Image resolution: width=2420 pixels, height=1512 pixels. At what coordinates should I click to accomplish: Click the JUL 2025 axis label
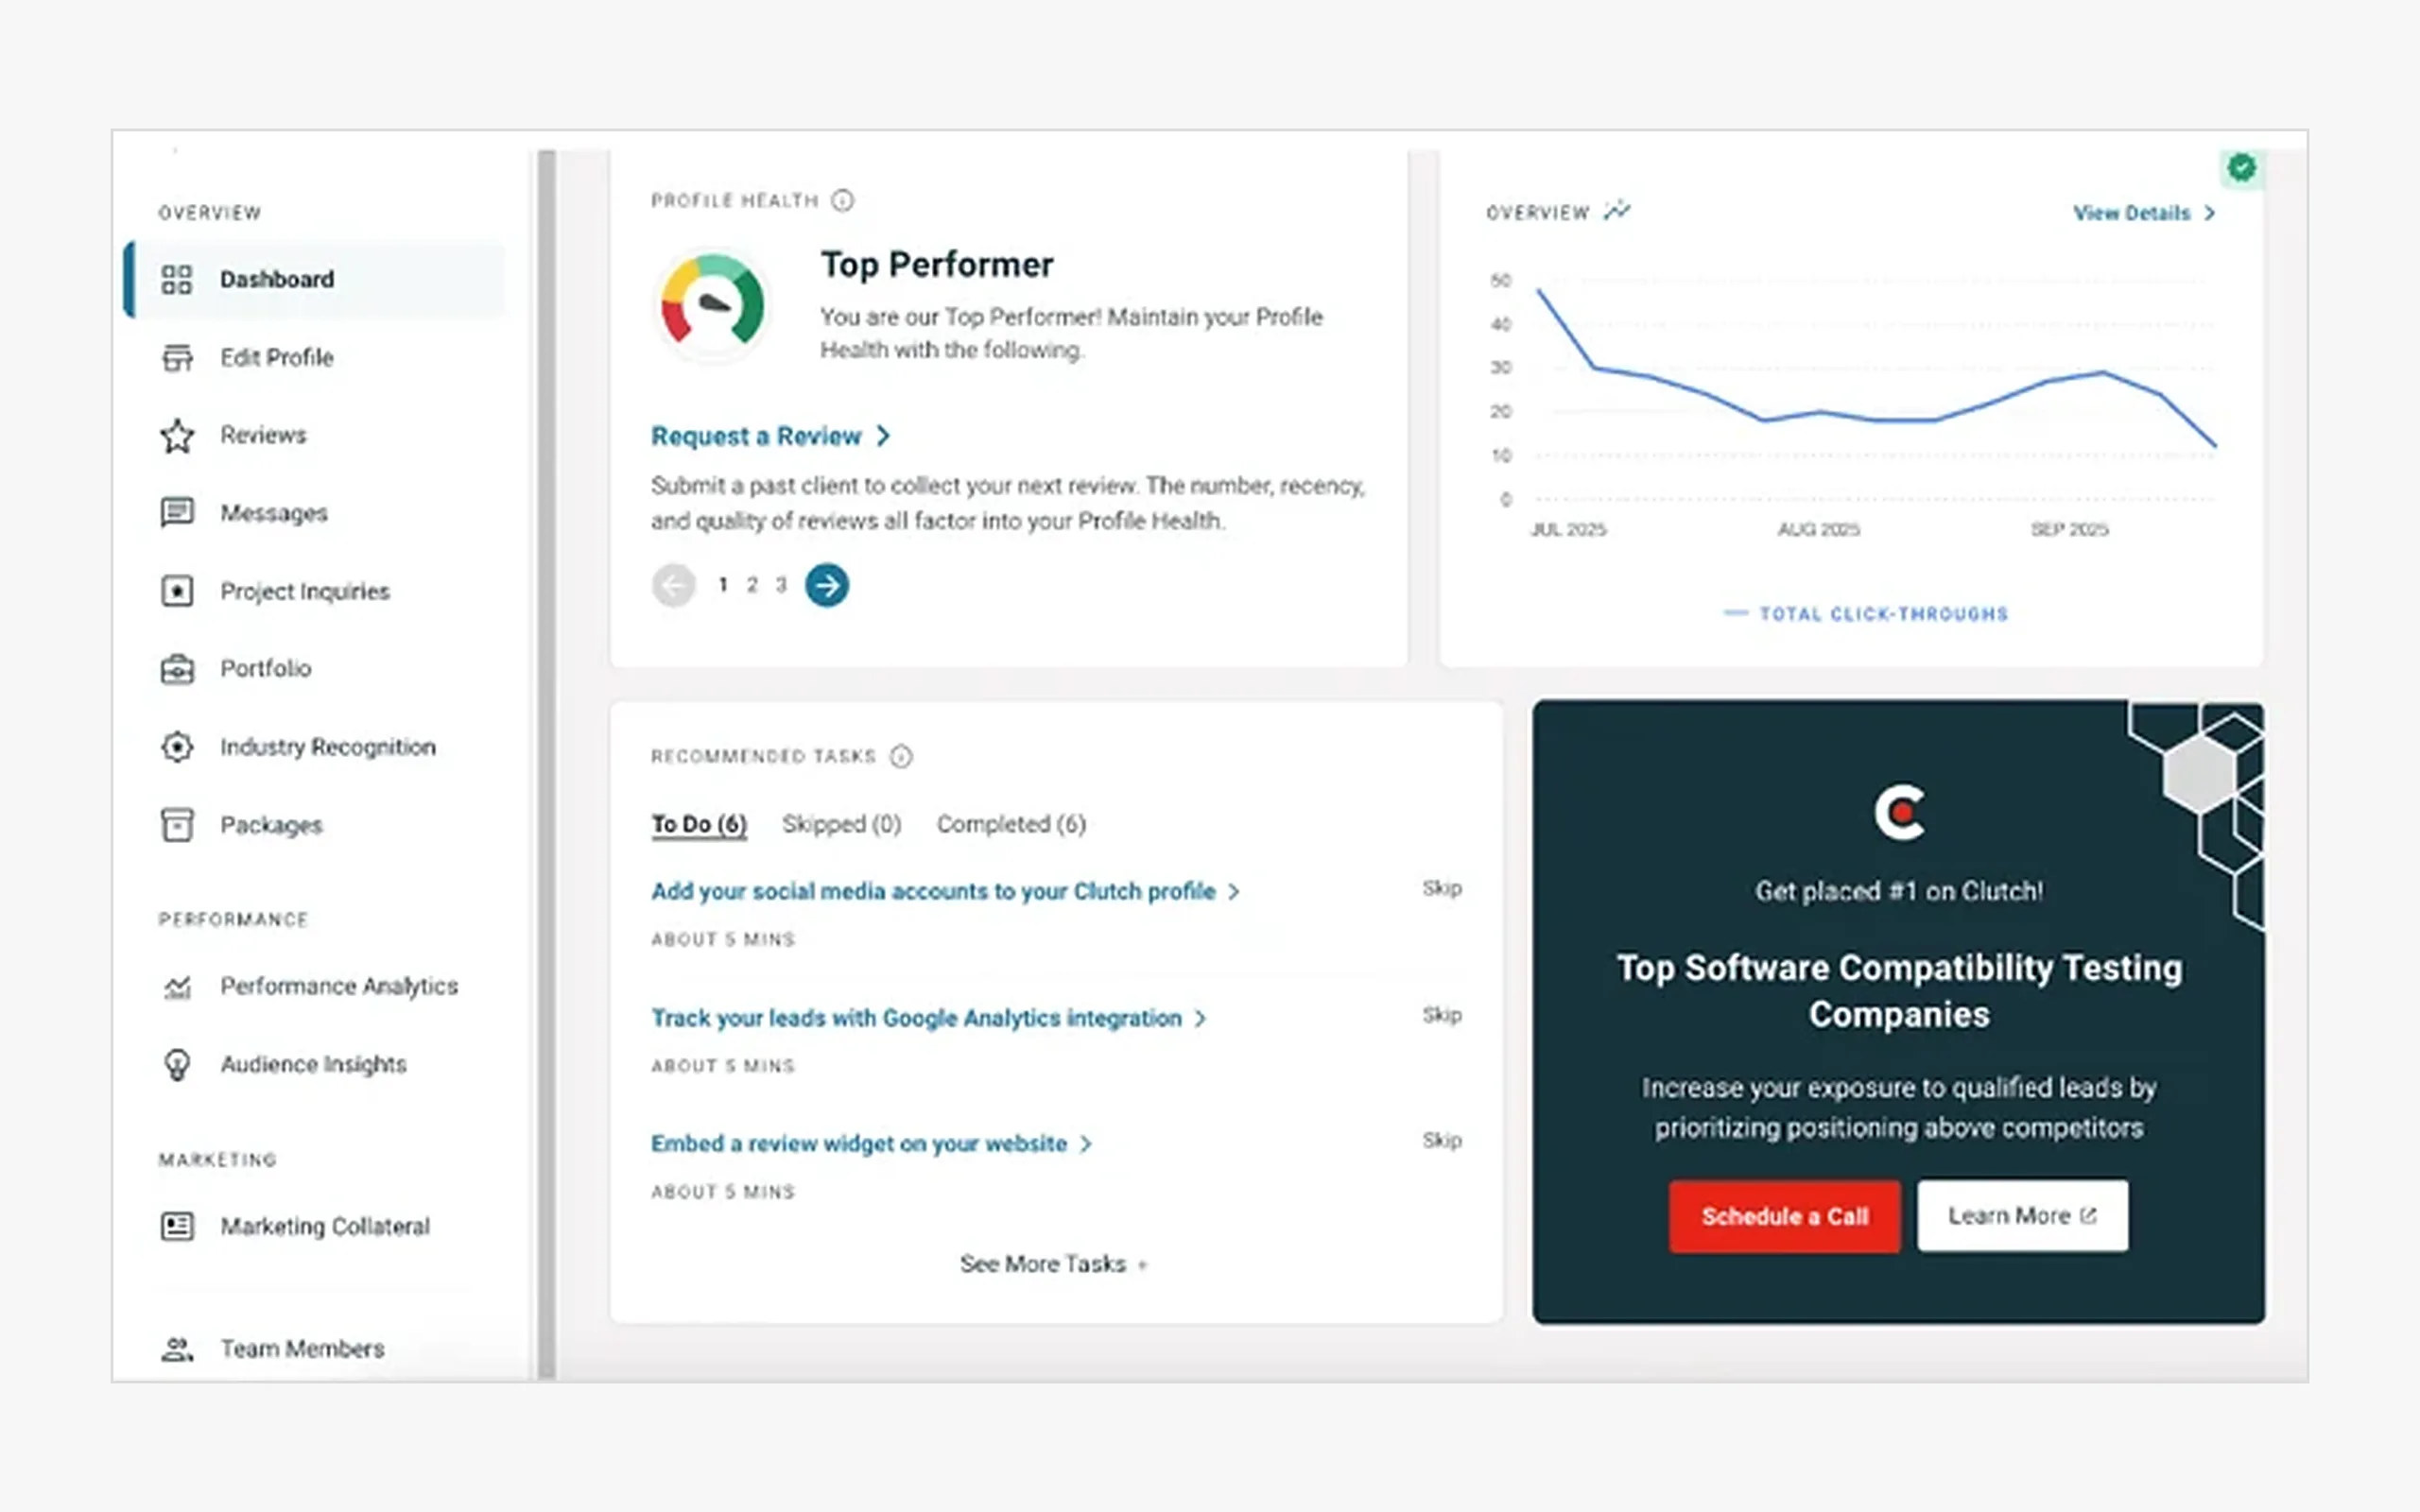click(1568, 529)
